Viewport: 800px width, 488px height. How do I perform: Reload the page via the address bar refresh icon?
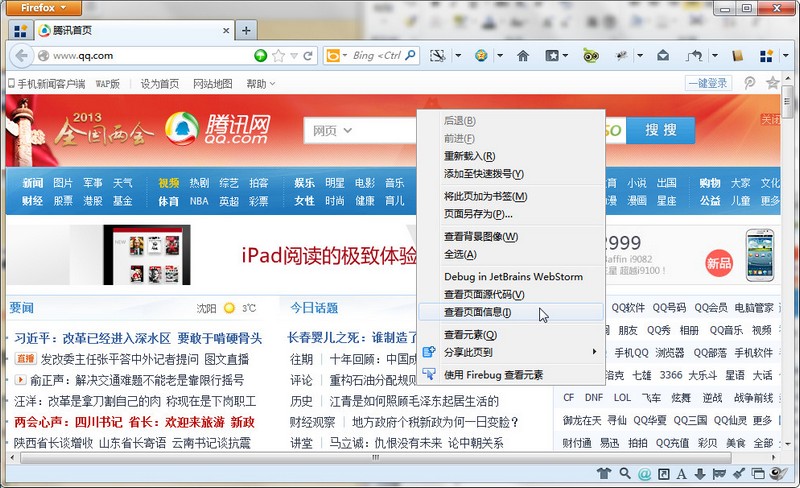click(x=308, y=56)
